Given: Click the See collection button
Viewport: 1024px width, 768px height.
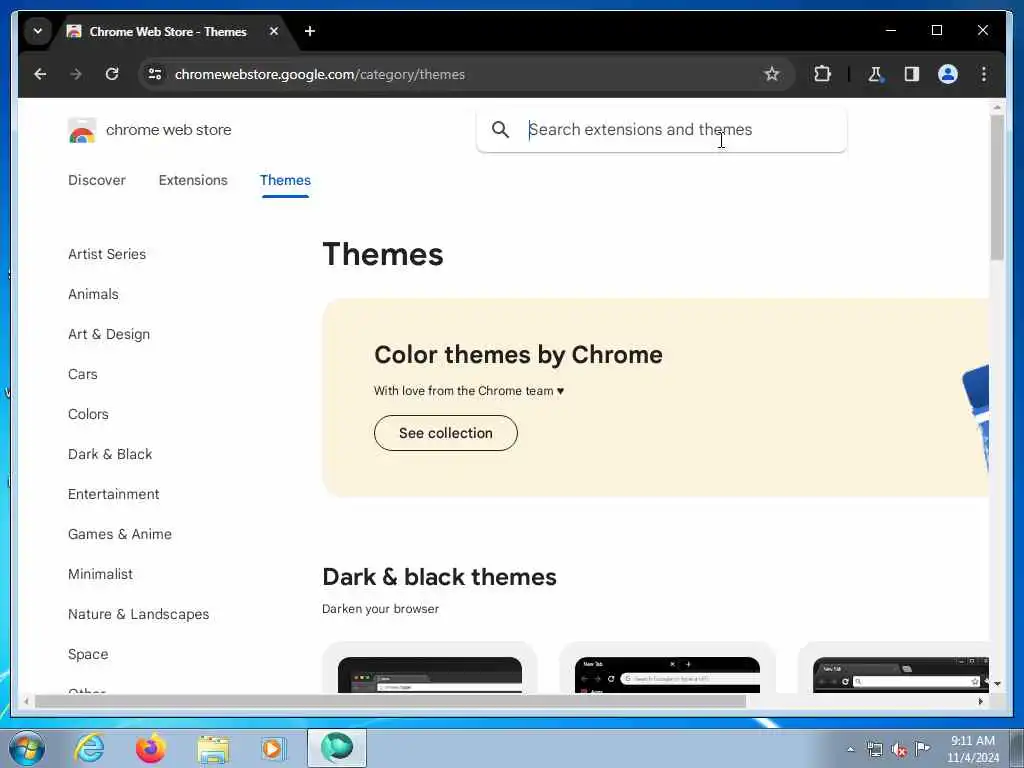Looking at the screenshot, I should [446, 433].
